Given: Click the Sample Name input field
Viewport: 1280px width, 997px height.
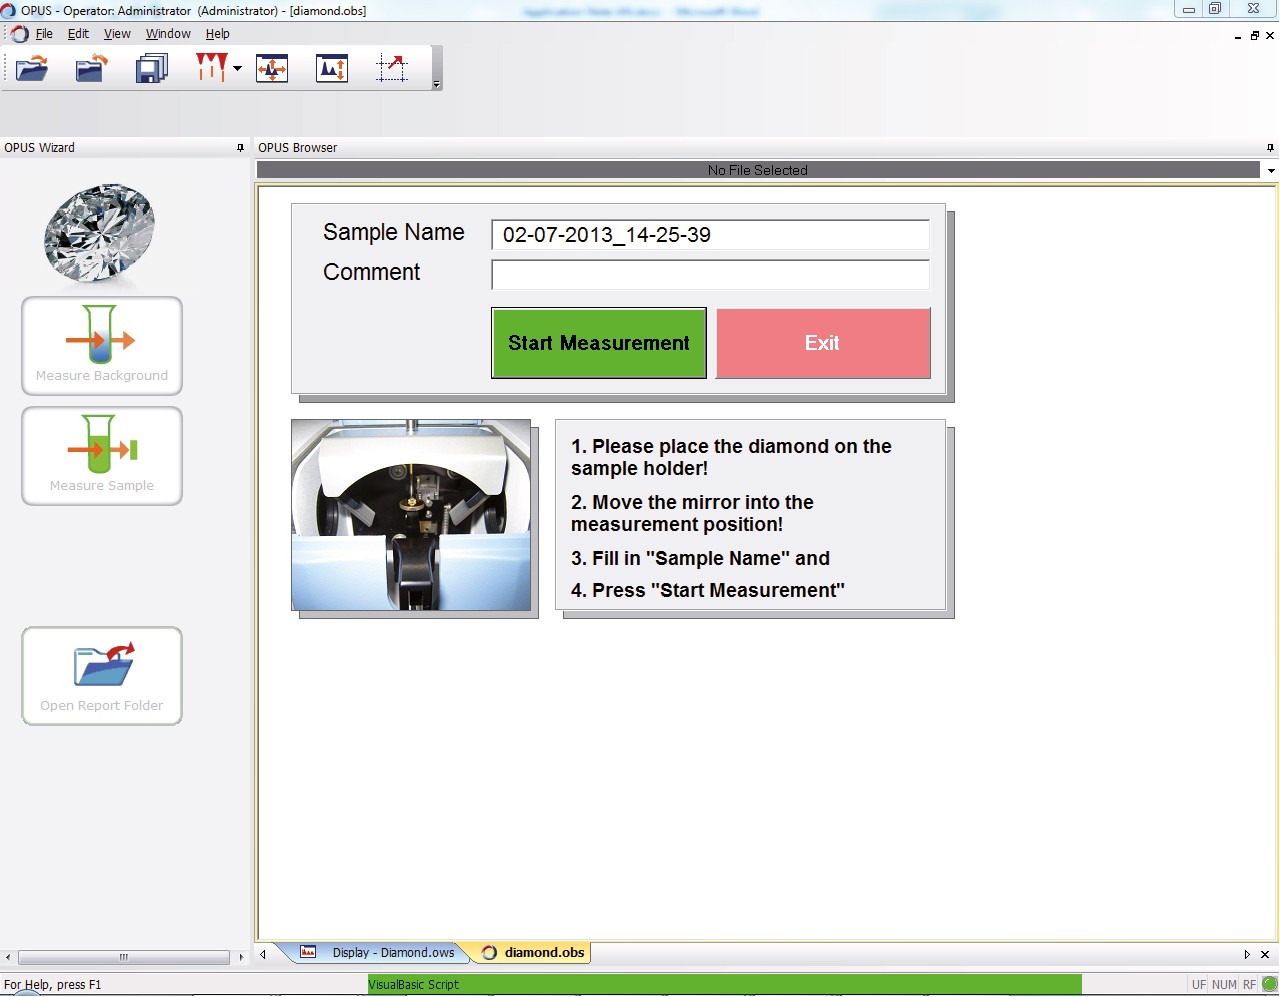Looking at the screenshot, I should point(710,235).
